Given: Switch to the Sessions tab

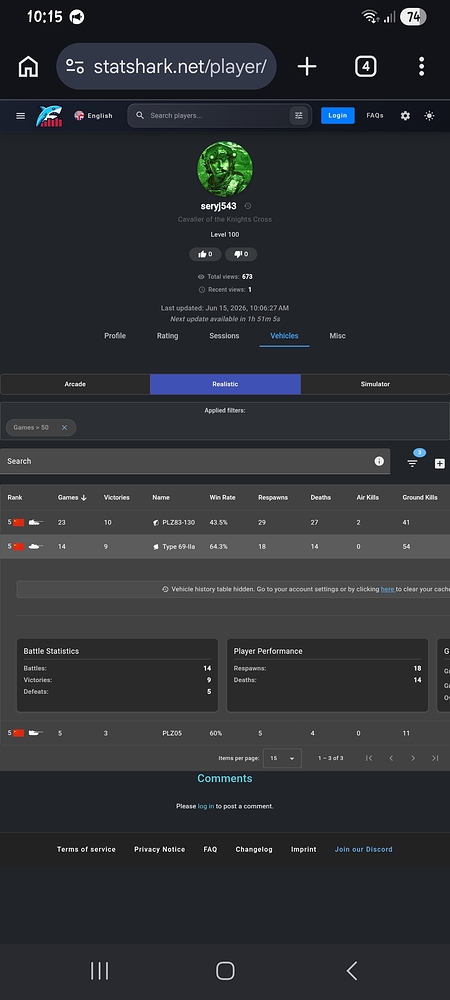Looking at the screenshot, I should pyautogui.click(x=224, y=336).
